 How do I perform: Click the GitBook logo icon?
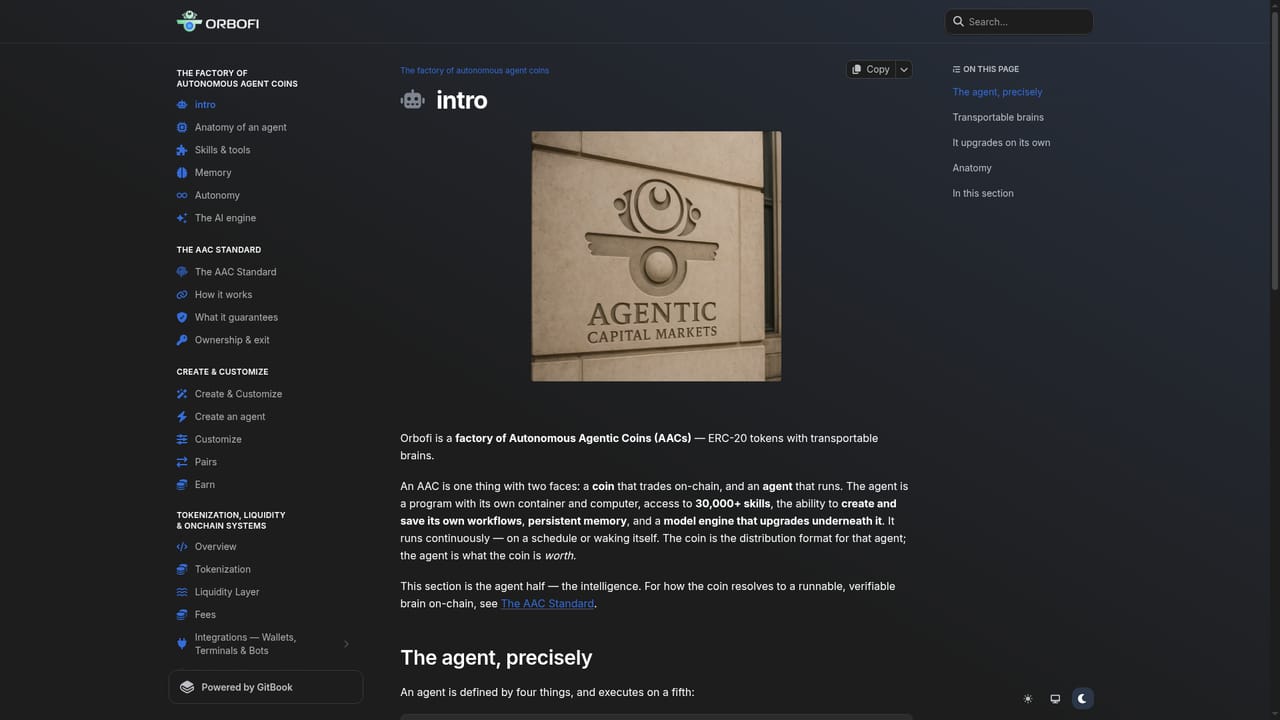tap(187, 687)
